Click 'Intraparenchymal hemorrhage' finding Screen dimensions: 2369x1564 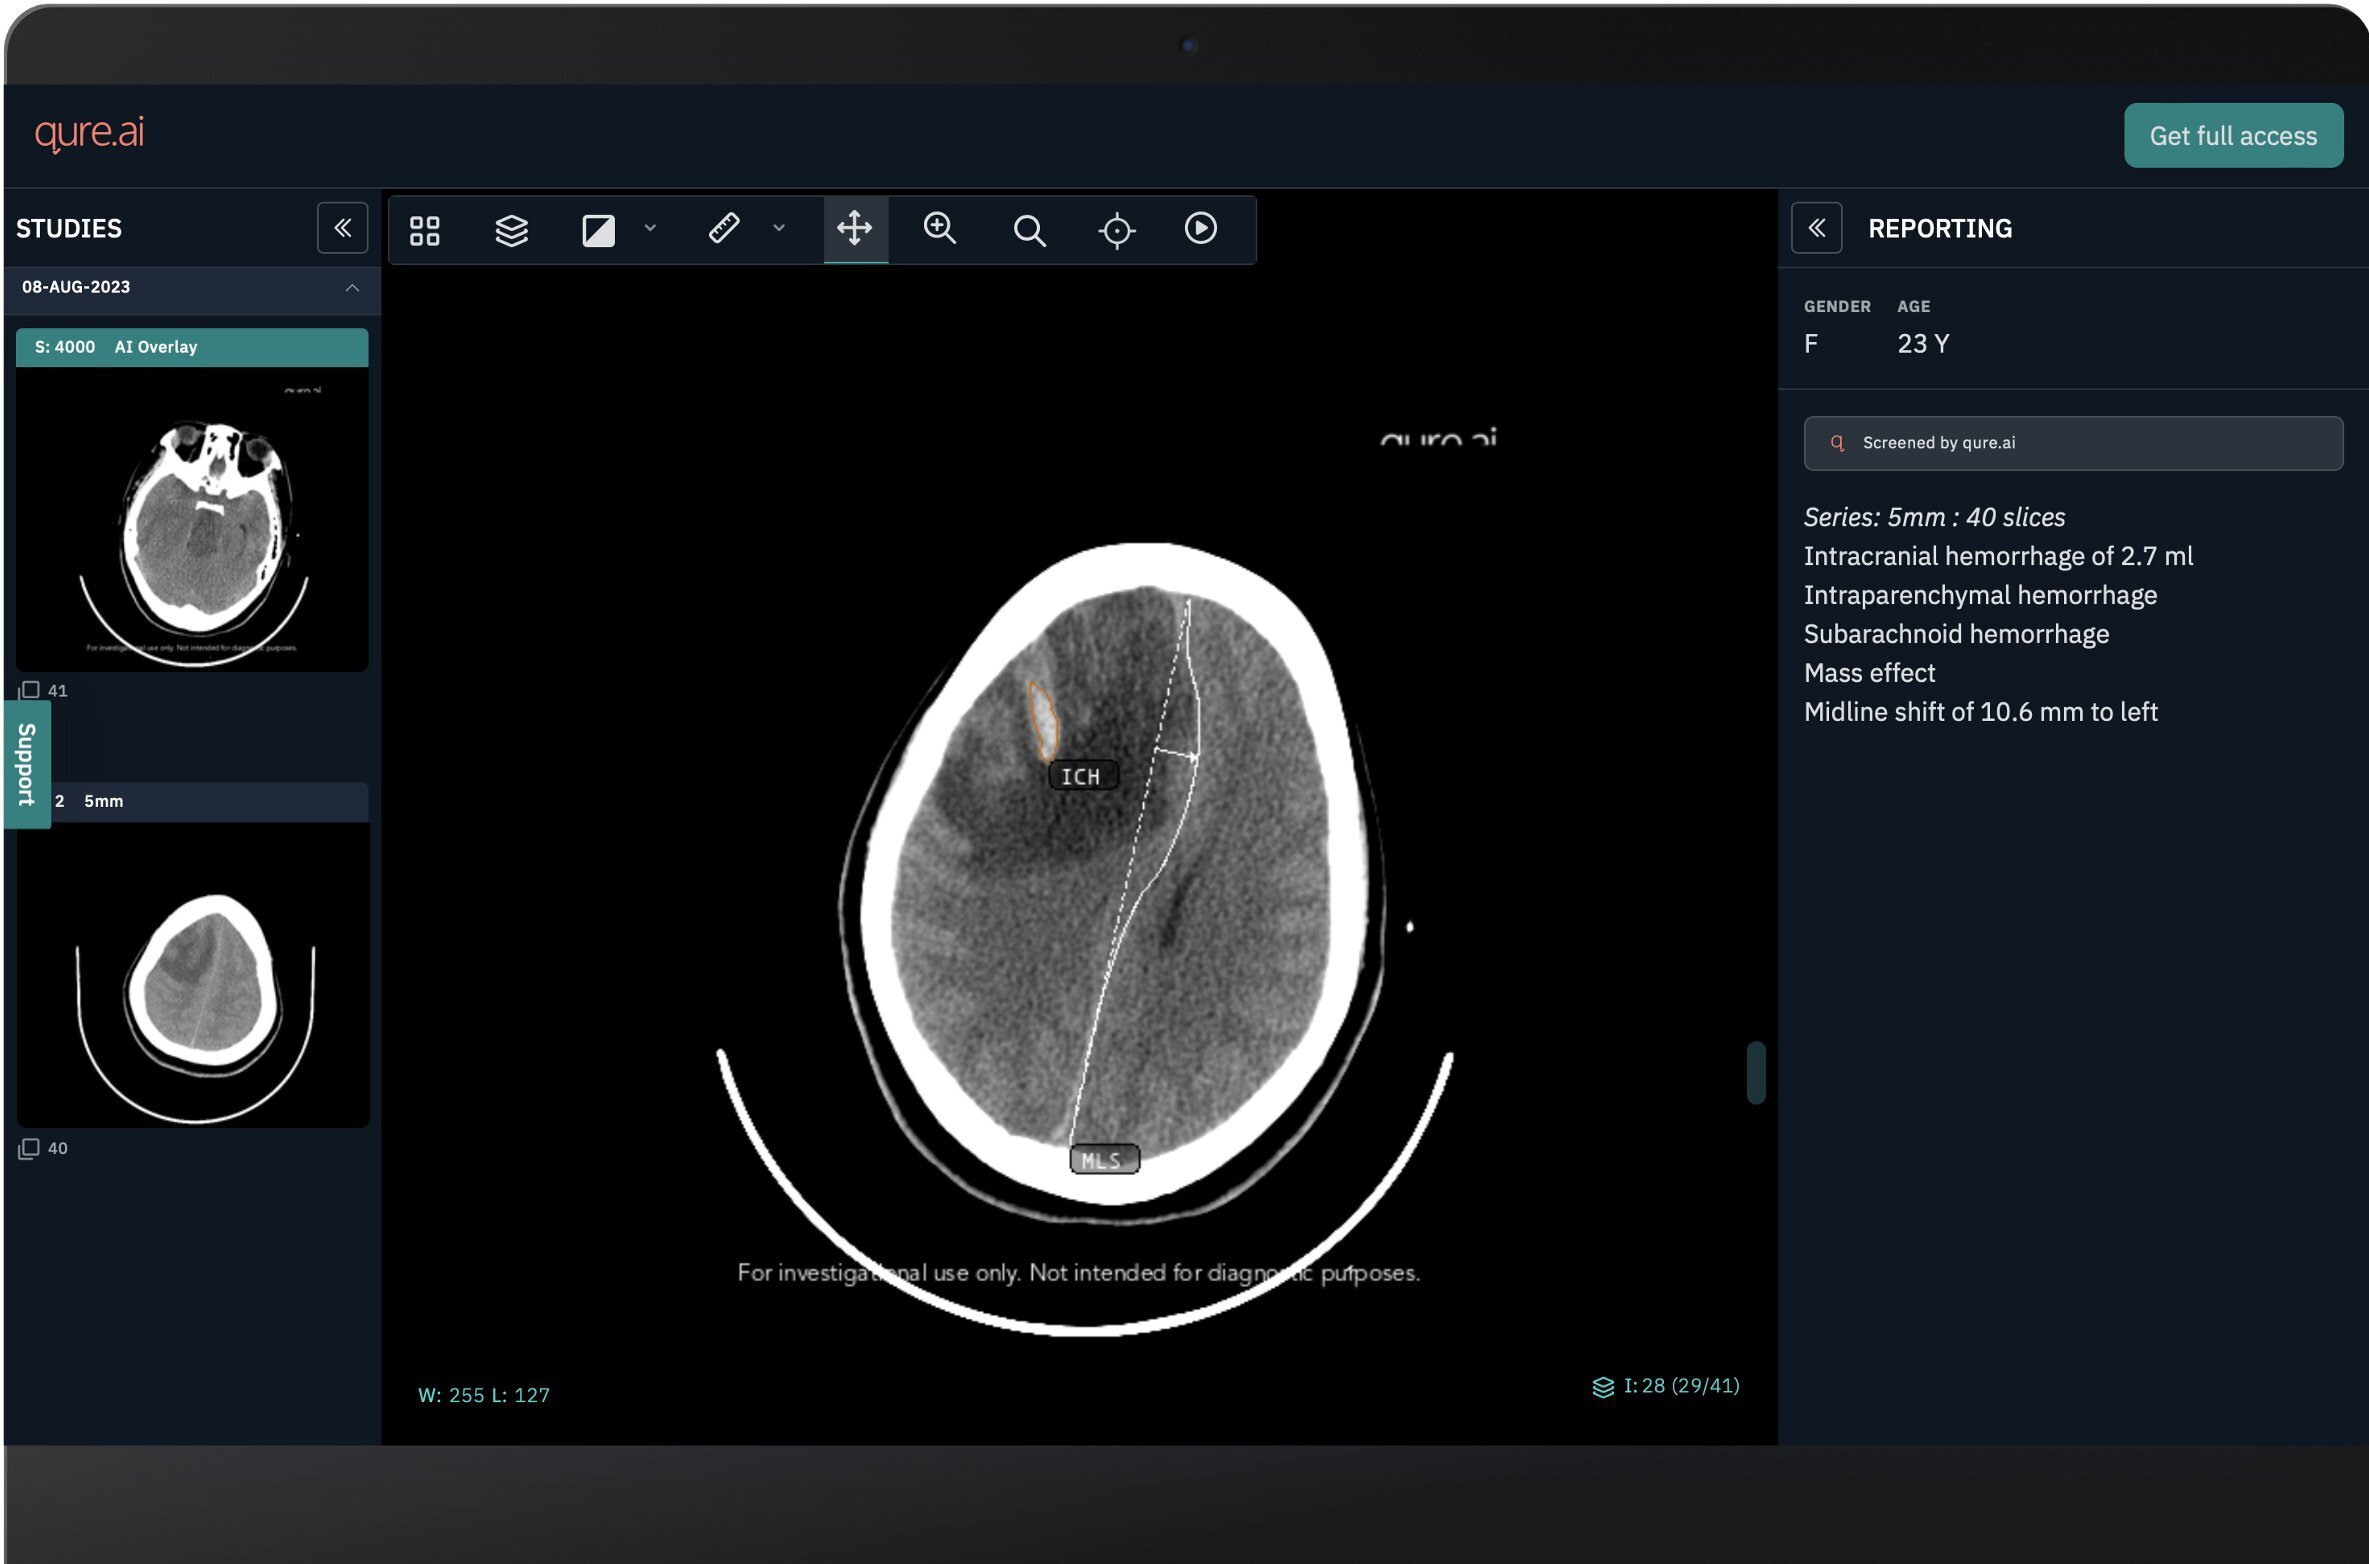coord(1980,595)
